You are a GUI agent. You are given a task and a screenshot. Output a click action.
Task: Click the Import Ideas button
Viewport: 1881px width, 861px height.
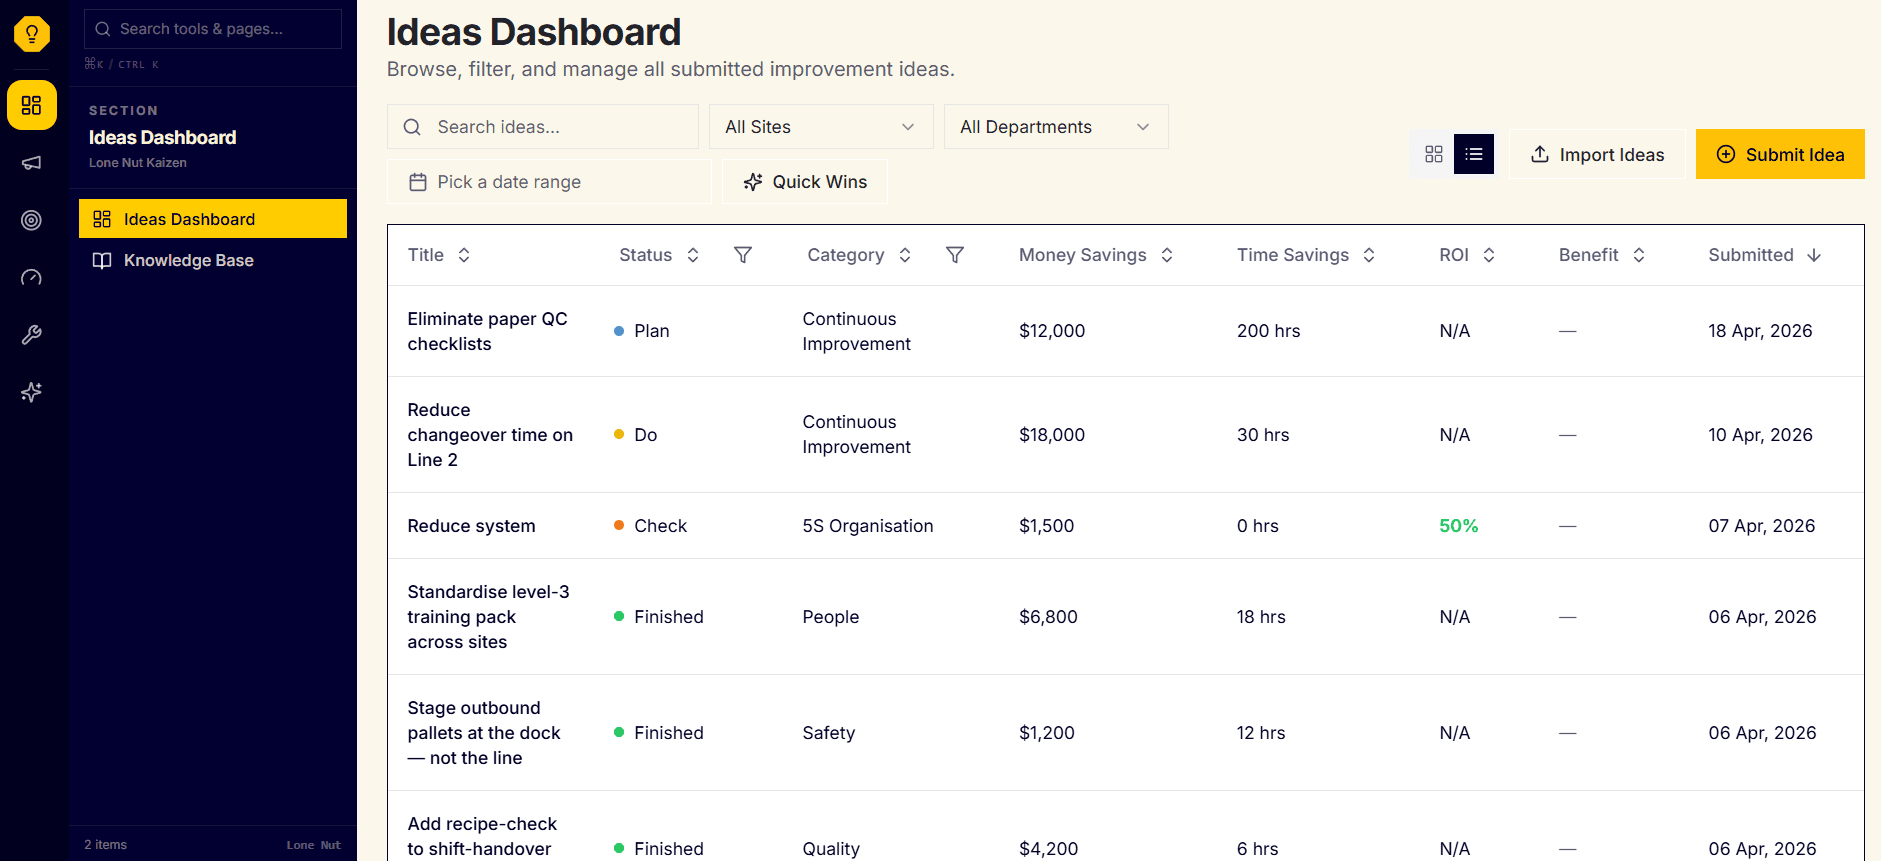pyautogui.click(x=1597, y=154)
